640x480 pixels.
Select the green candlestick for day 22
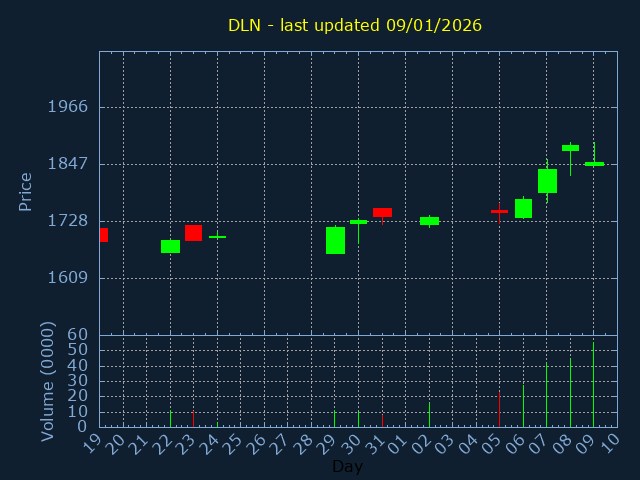(170, 246)
